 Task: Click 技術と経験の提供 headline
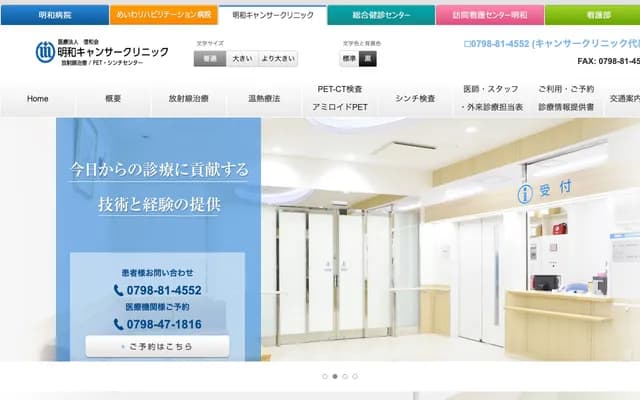[160, 204]
